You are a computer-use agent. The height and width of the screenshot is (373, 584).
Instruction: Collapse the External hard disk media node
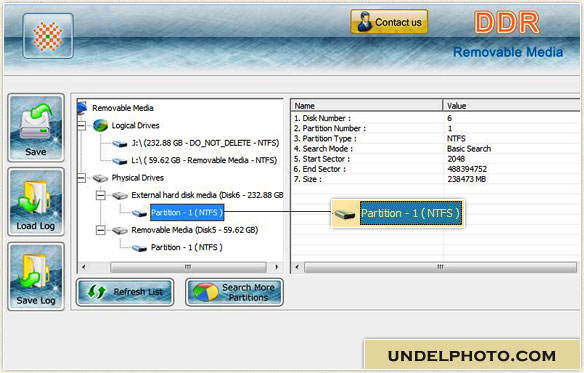point(101,195)
